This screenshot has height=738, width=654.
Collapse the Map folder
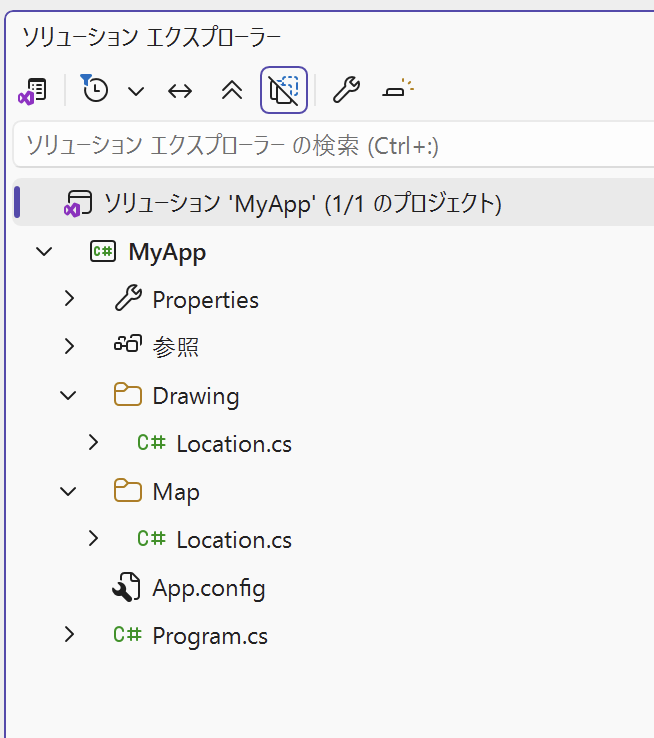pos(68,491)
